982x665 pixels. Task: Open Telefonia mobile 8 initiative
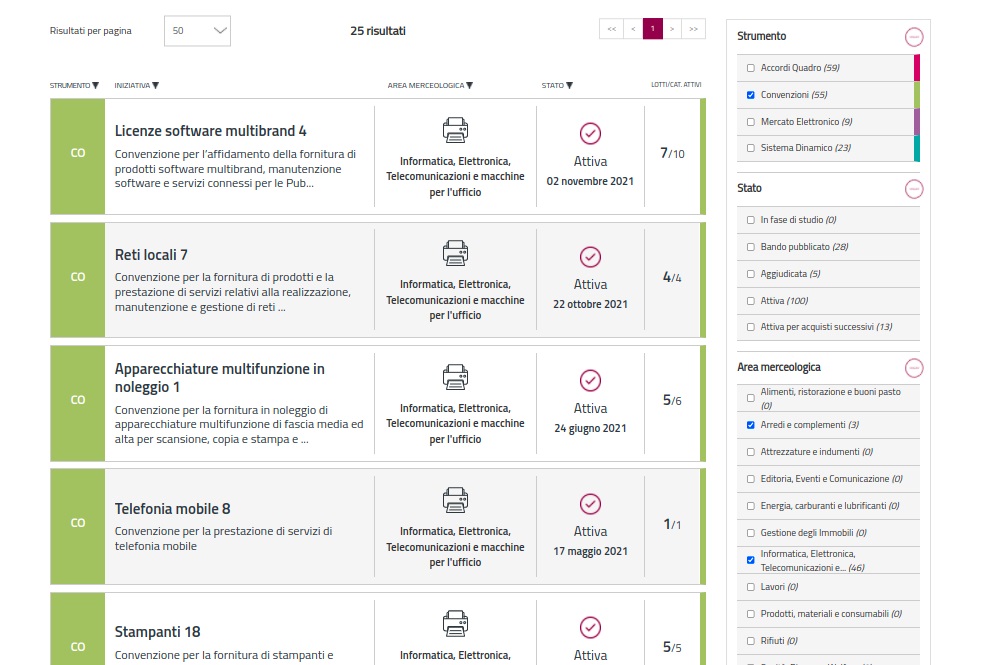(173, 509)
